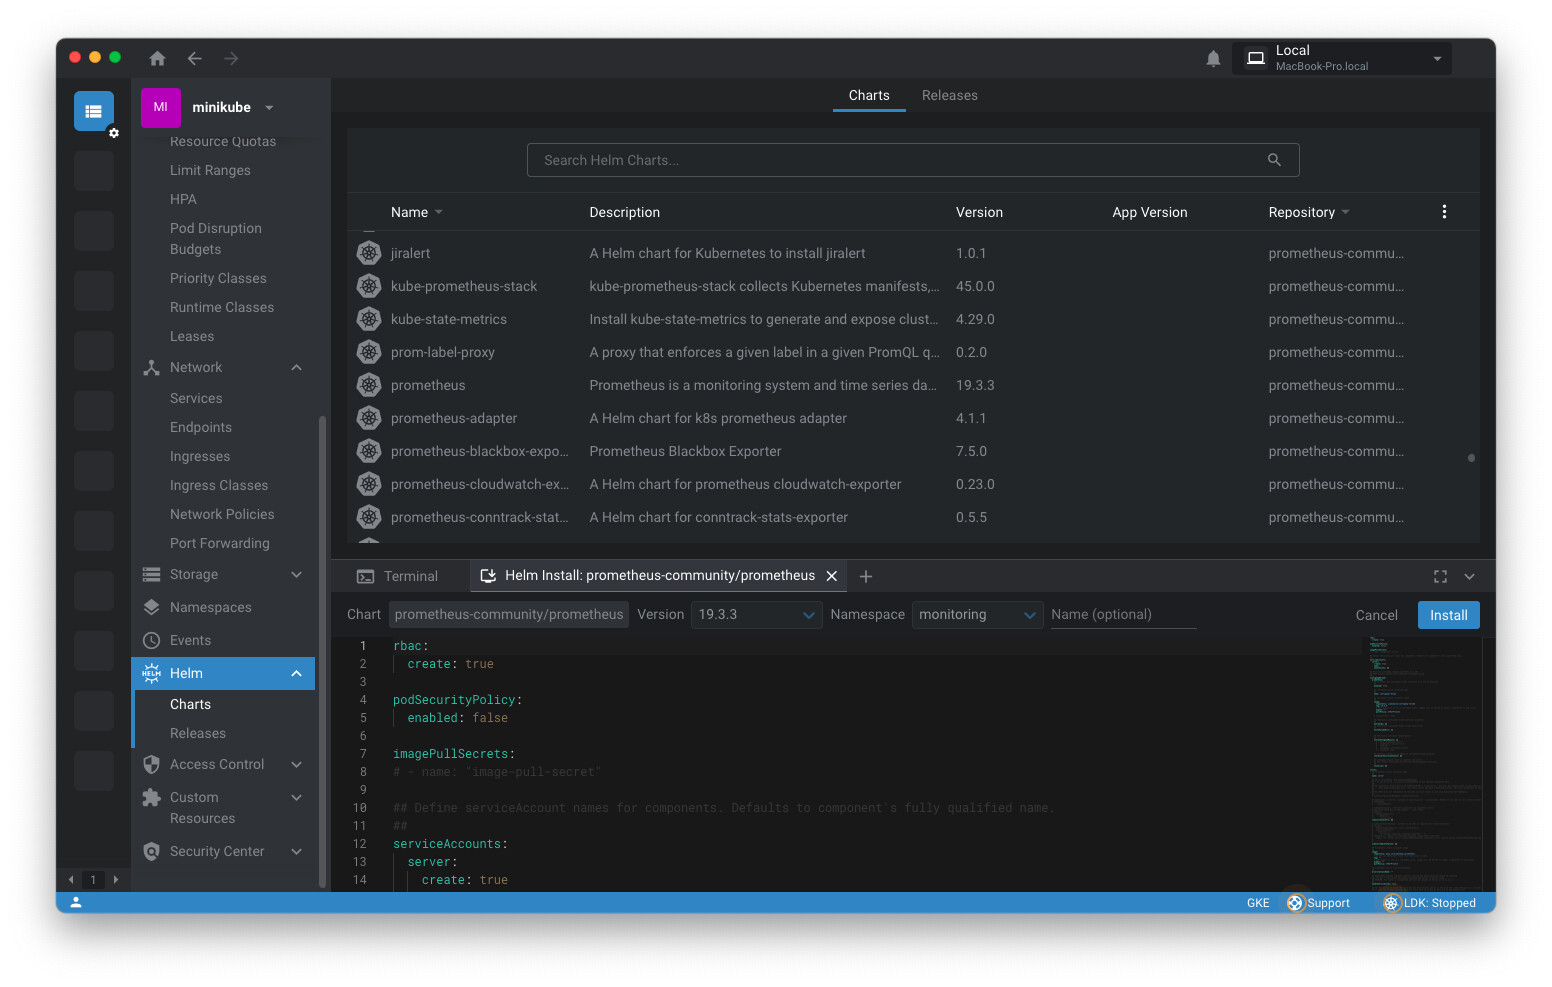Maximize the bottom dock panel
This screenshot has height=987, width=1552.
(1440, 576)
